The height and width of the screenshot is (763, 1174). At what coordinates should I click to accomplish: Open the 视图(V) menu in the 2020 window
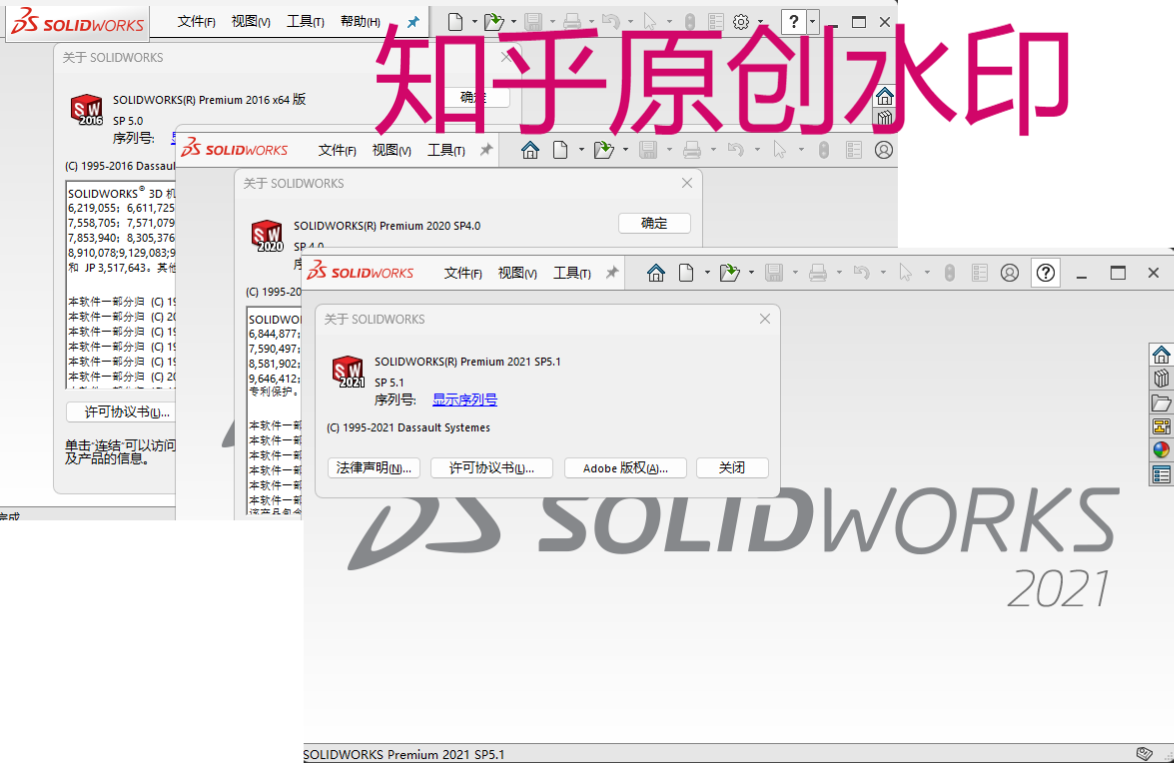click(x=392, y=149)
